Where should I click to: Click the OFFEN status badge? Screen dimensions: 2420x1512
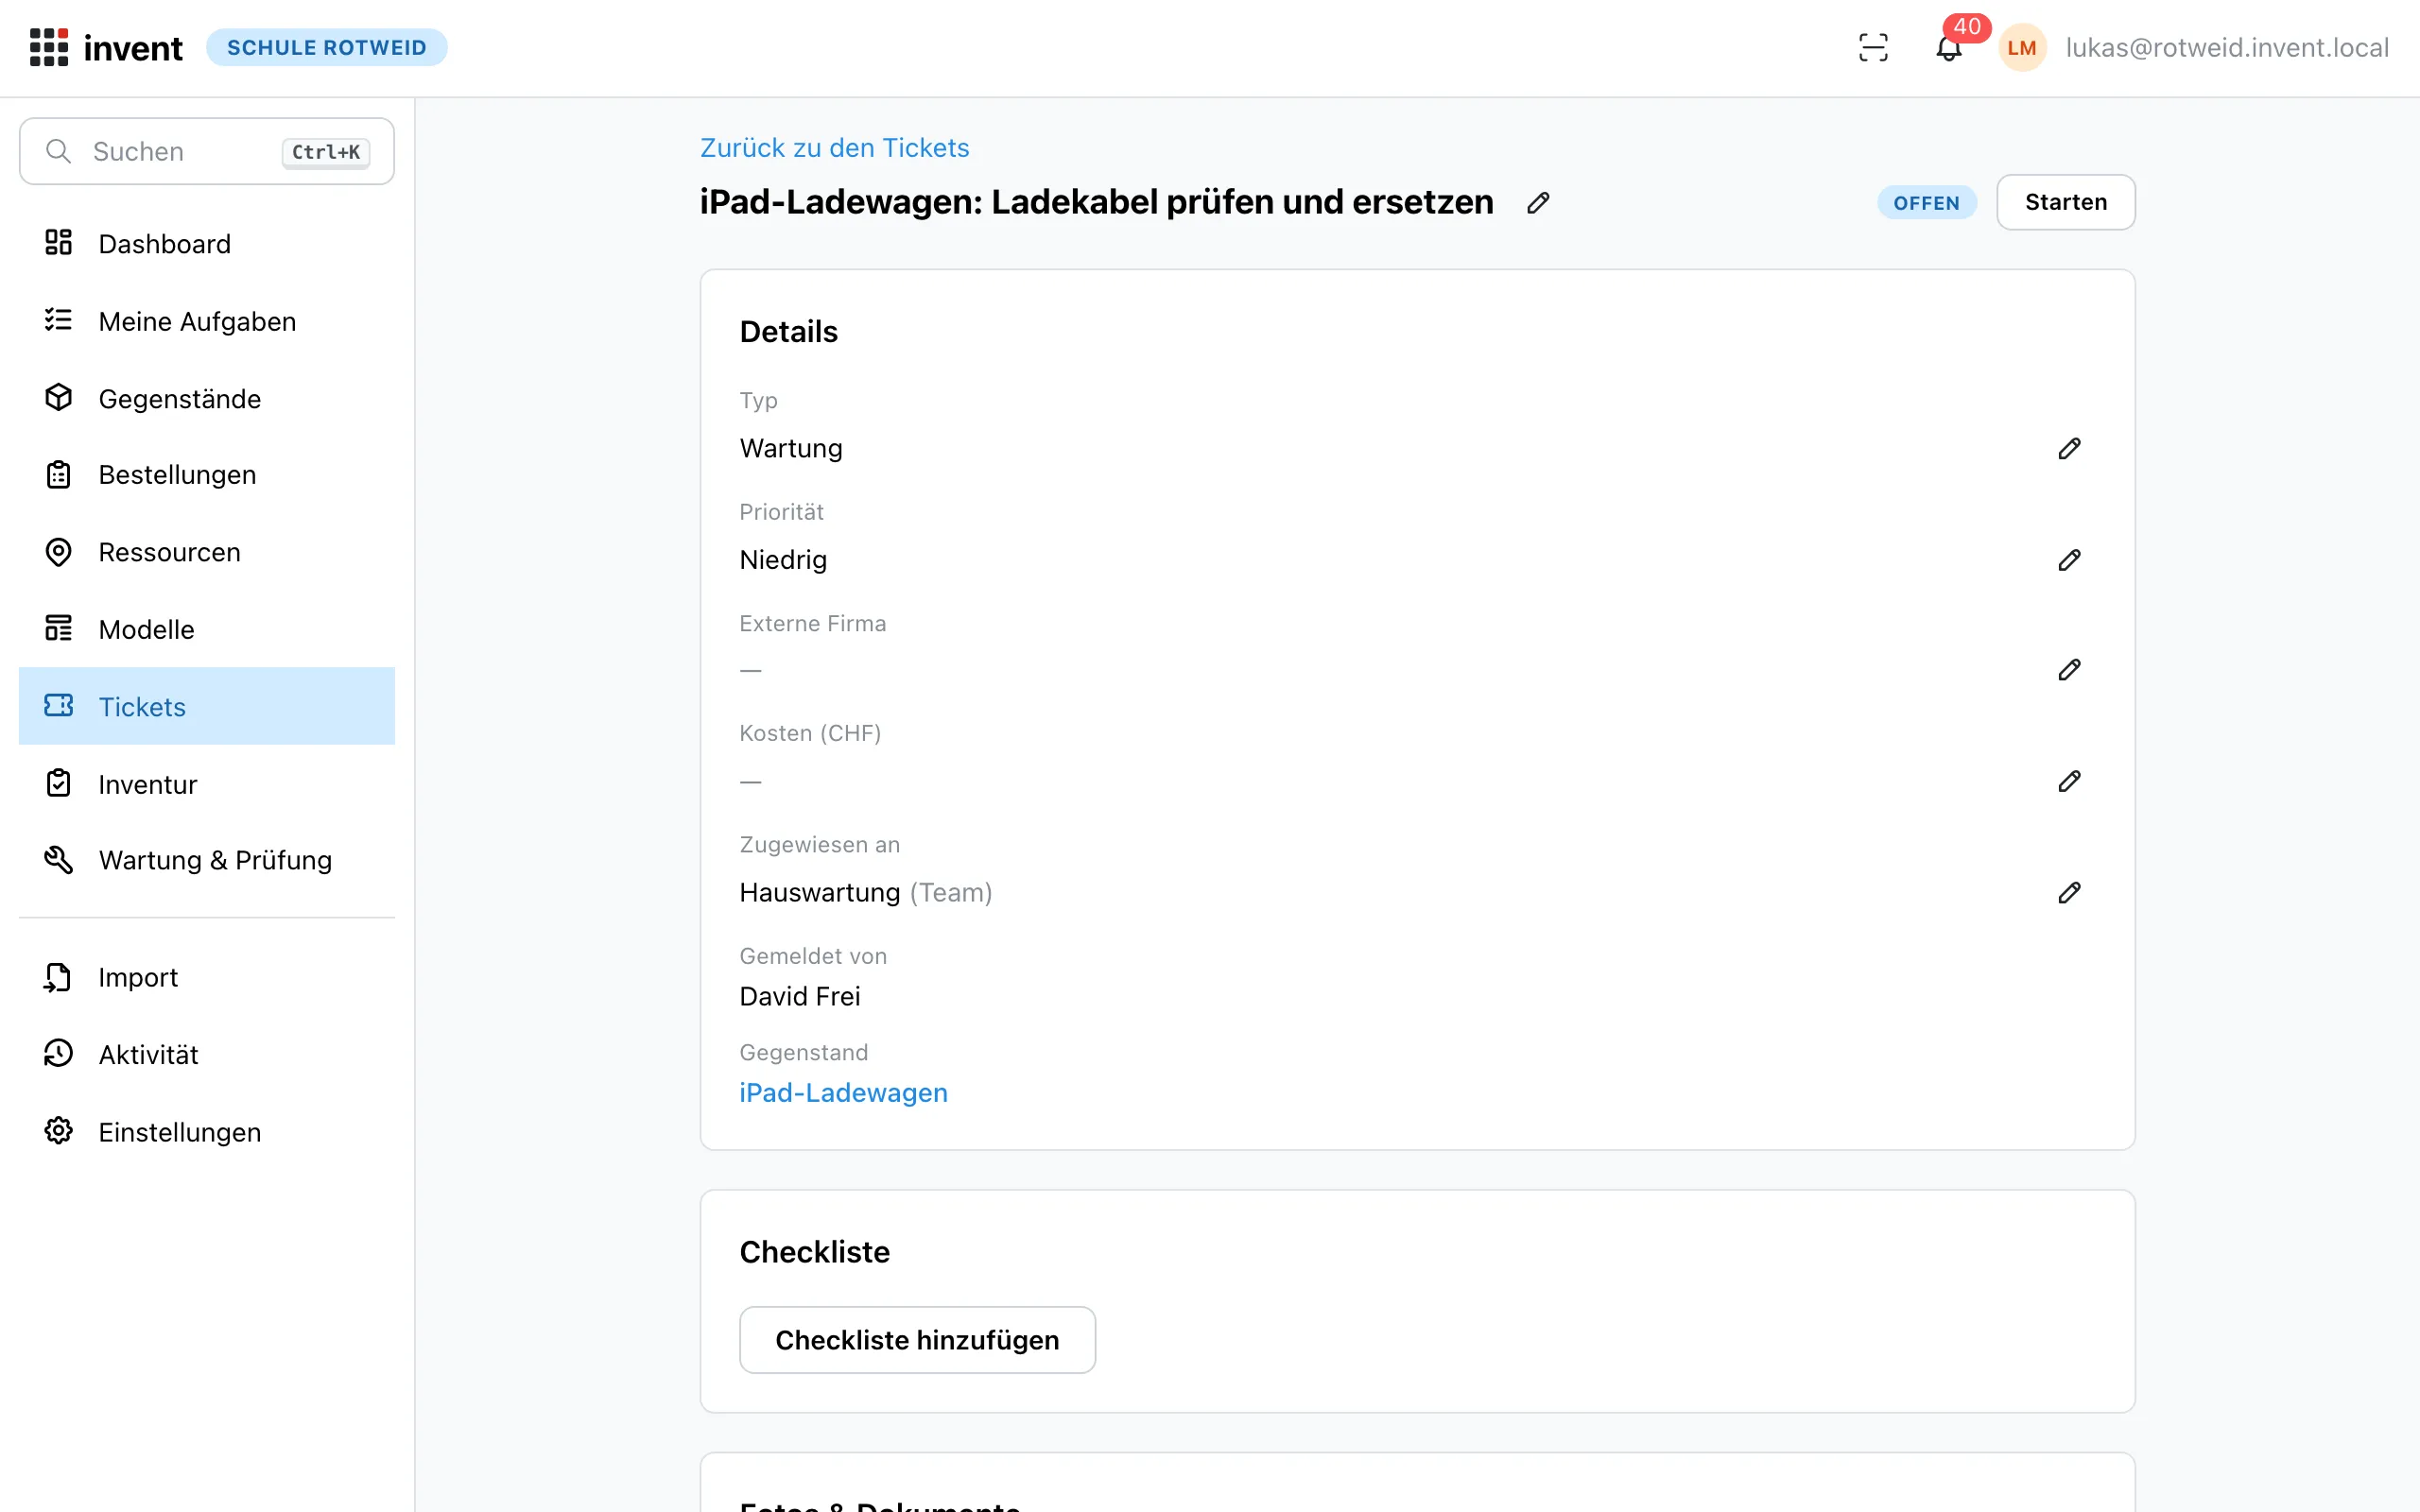[x=1926, y=203]
